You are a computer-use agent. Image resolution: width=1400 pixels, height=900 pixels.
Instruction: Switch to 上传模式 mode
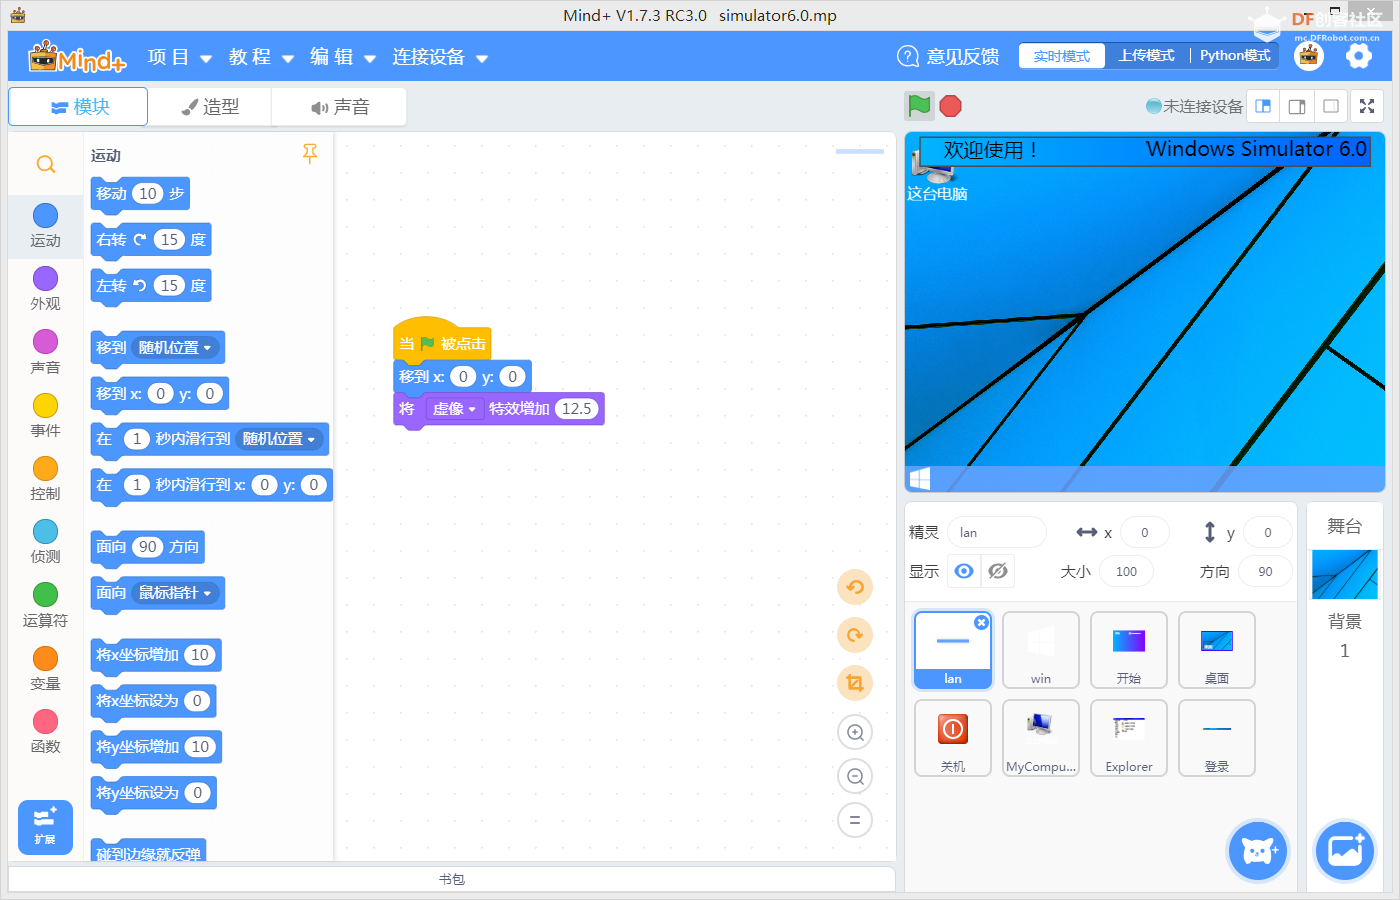[1147, 56]
